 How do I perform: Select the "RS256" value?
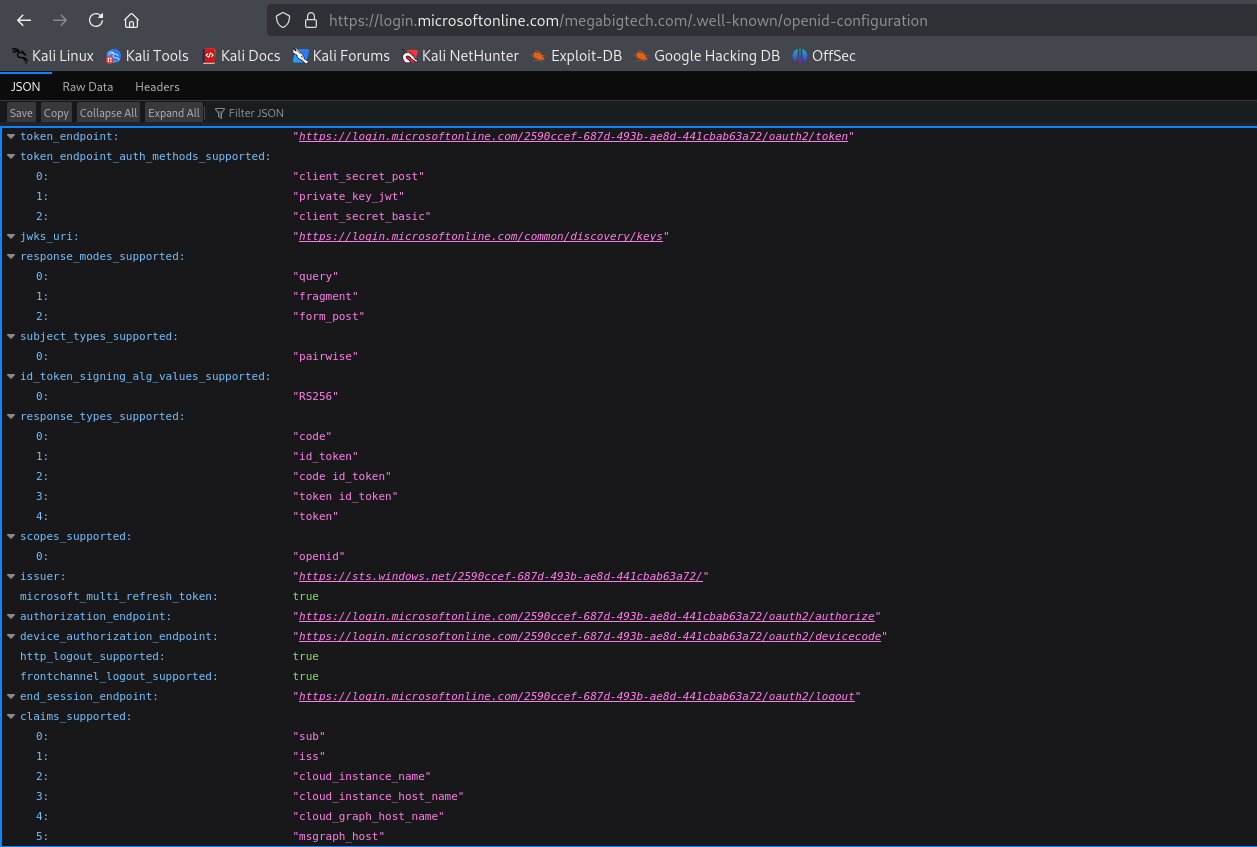point(316,396)
